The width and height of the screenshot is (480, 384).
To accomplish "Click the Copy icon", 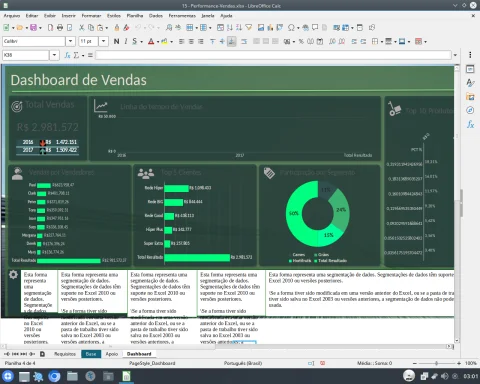I will [x=91, y=28].
